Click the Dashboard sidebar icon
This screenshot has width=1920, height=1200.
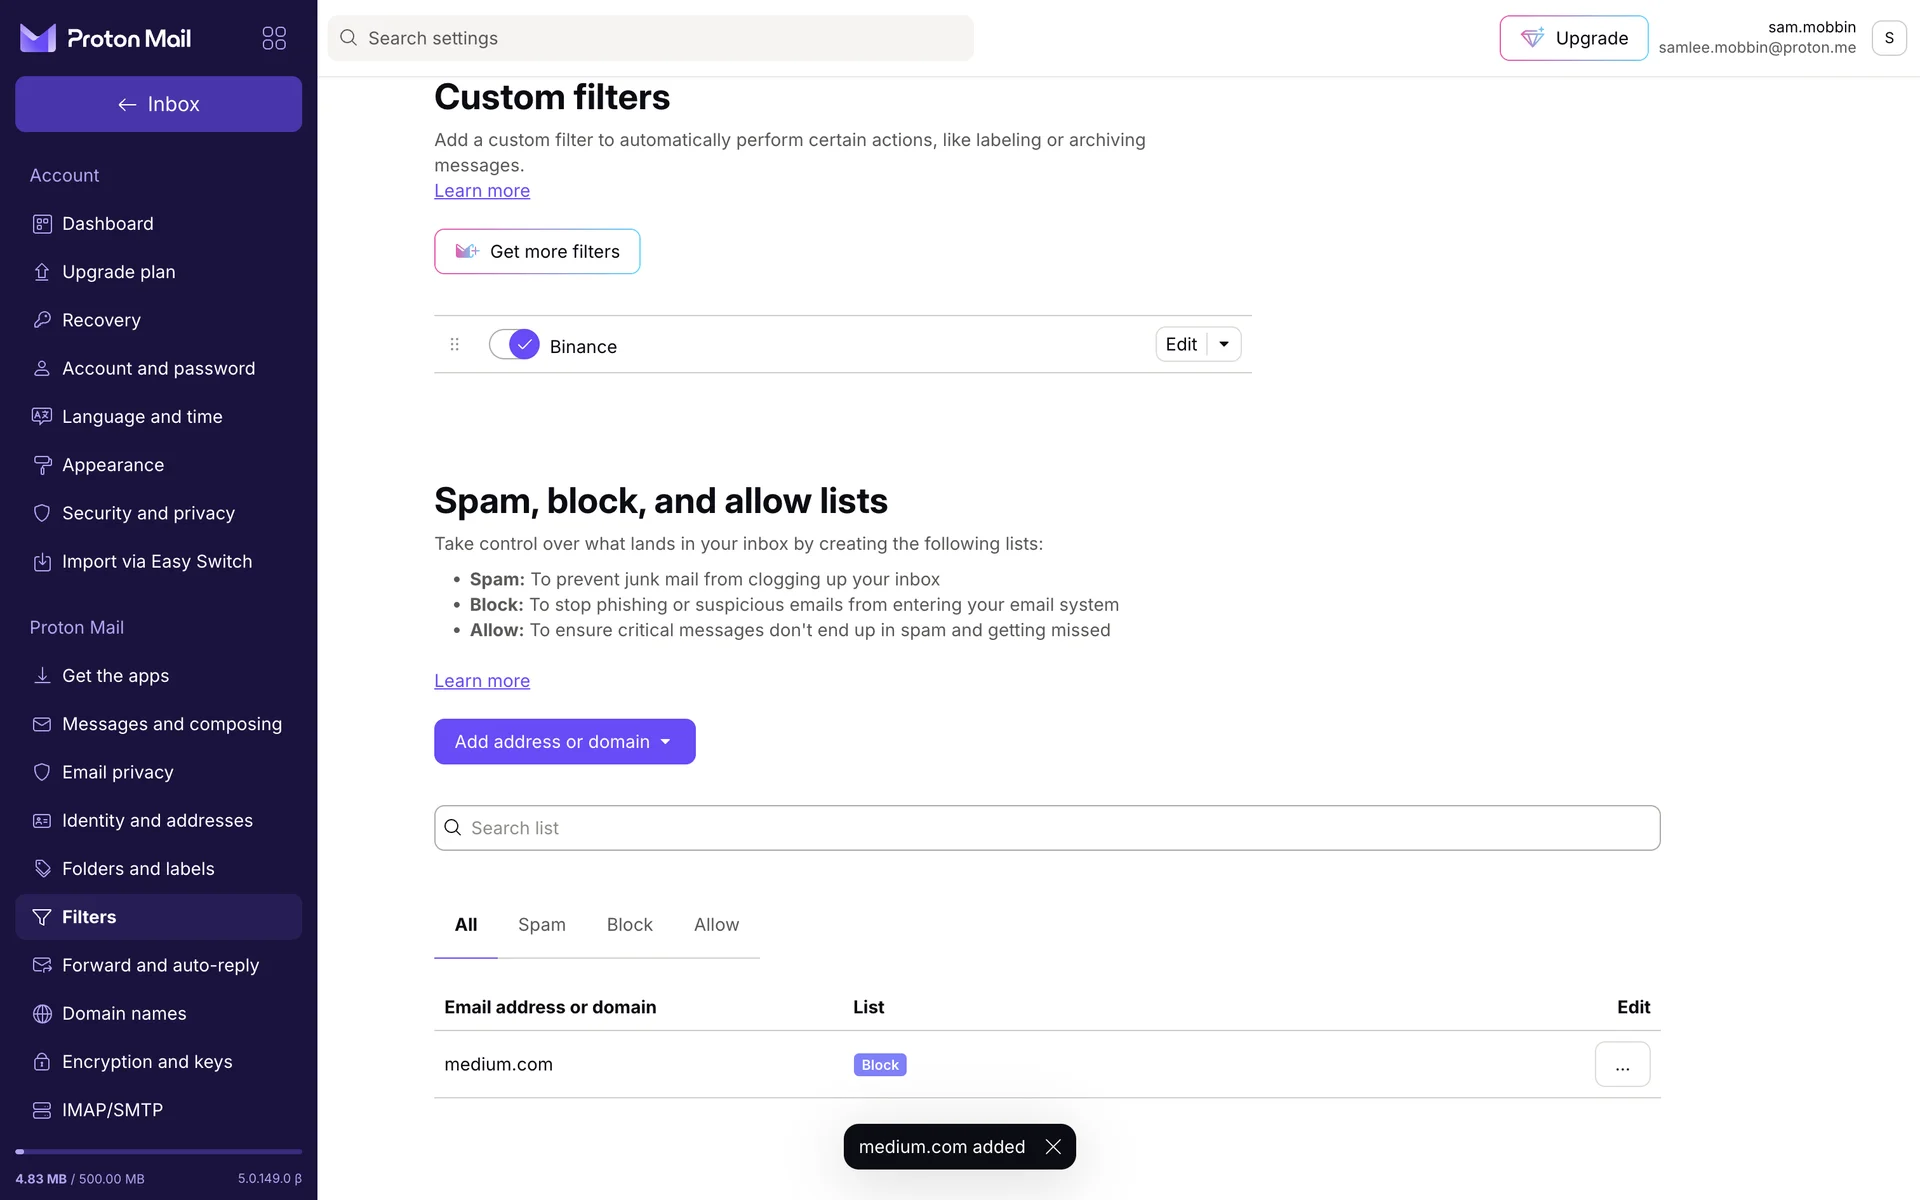tap(42, 224)
